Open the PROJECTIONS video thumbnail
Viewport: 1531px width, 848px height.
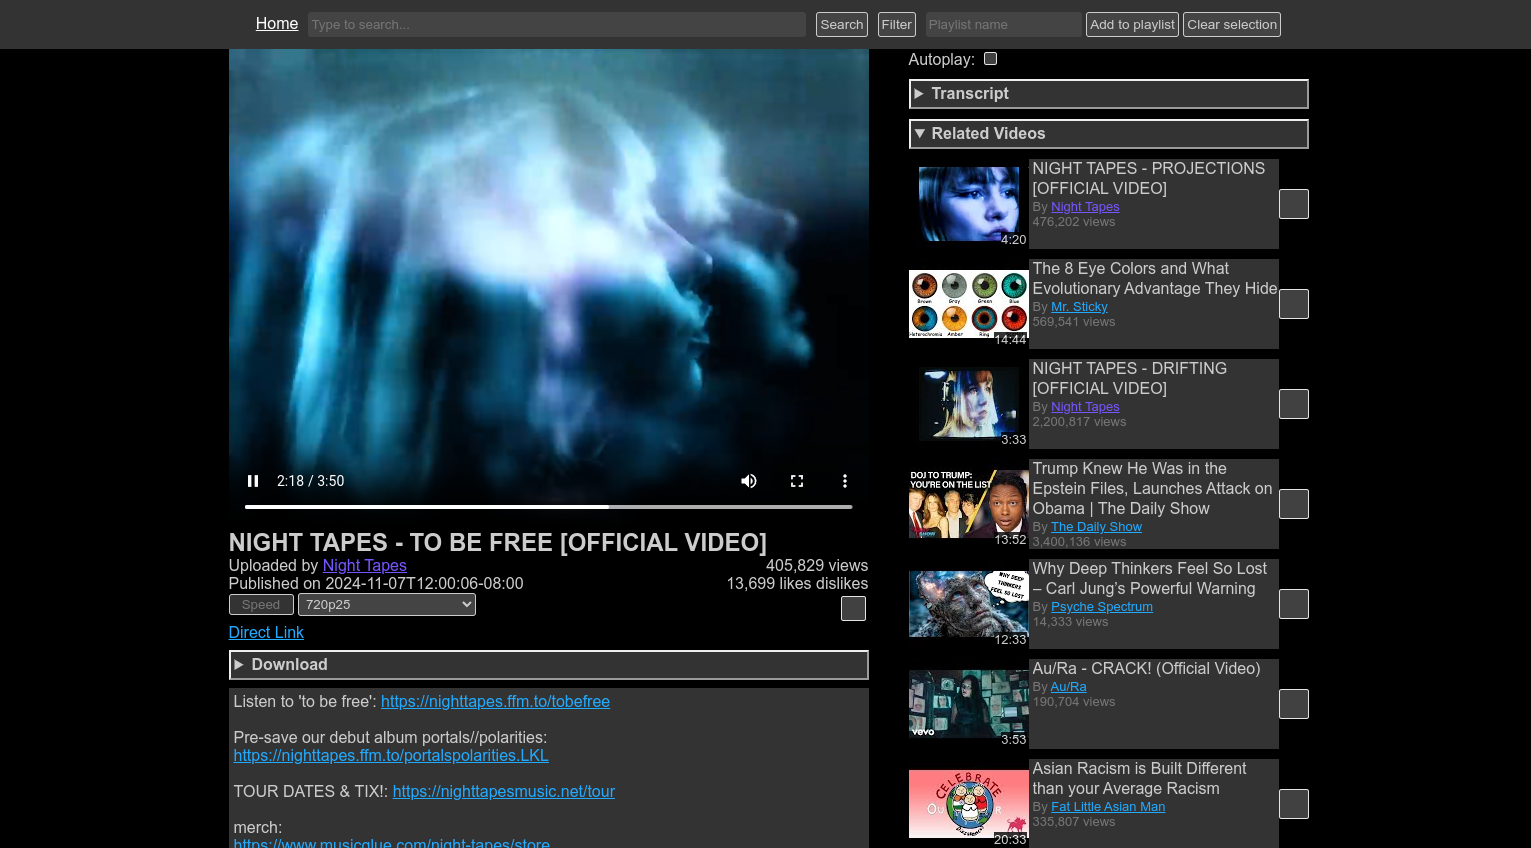(x=968, y=204)
